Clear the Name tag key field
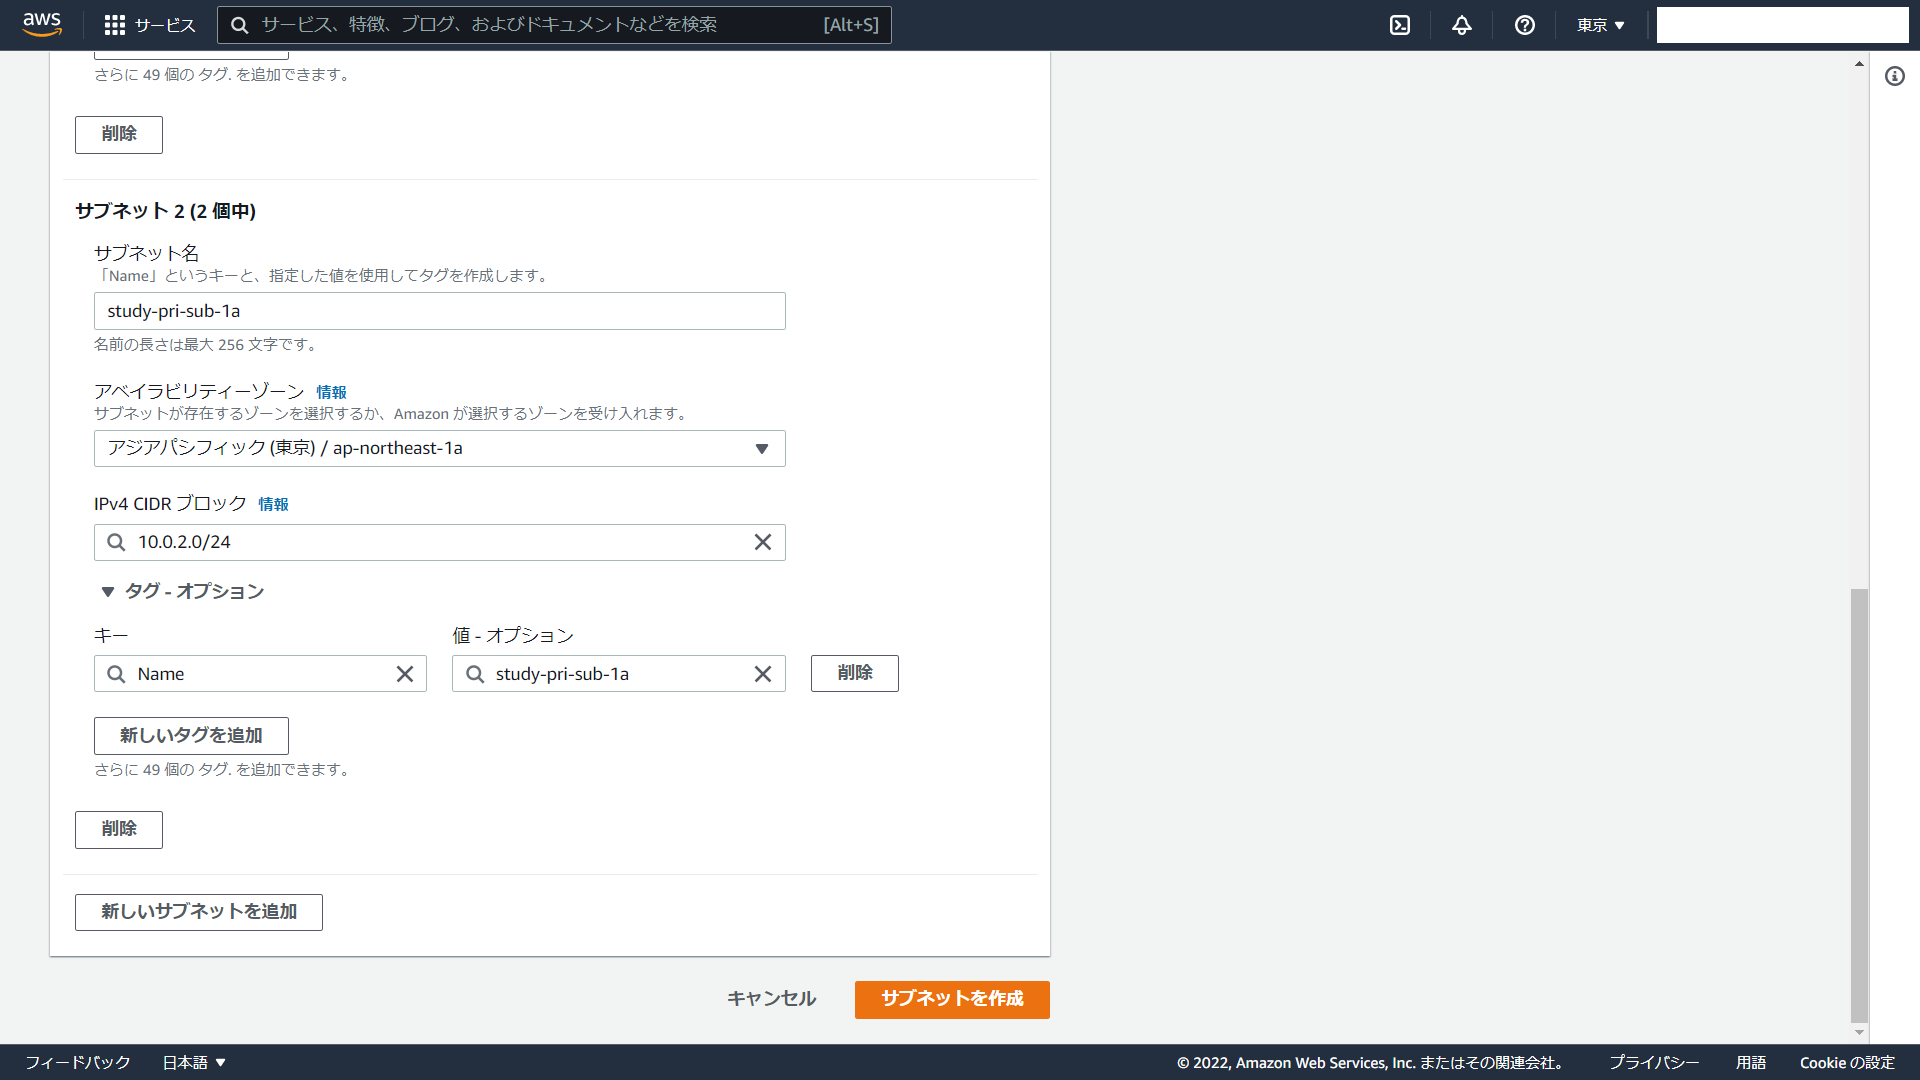The width and height of the screenshot is (1920, 1080). point(404,674)
